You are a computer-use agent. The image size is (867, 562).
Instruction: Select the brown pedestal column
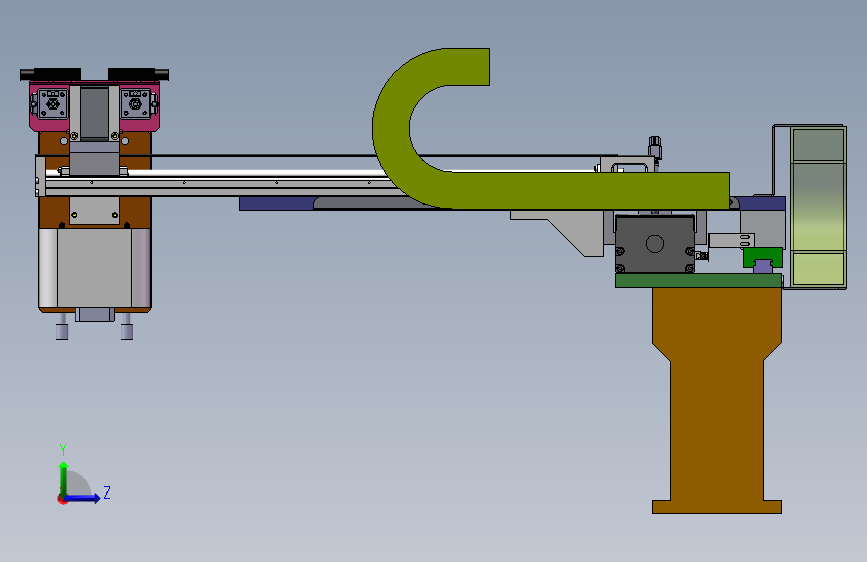717,400
